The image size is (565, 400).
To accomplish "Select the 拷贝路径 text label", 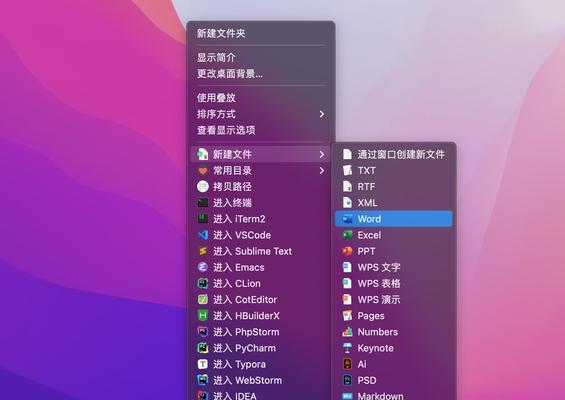I will coord(232,187).
